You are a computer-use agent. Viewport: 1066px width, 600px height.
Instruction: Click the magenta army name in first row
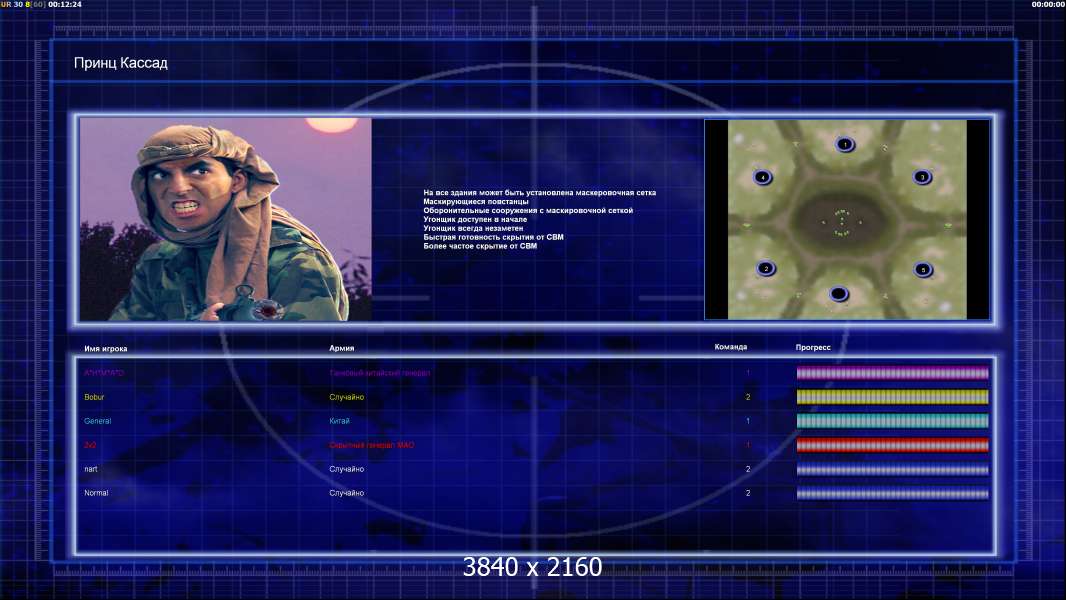tap(379, 373)
